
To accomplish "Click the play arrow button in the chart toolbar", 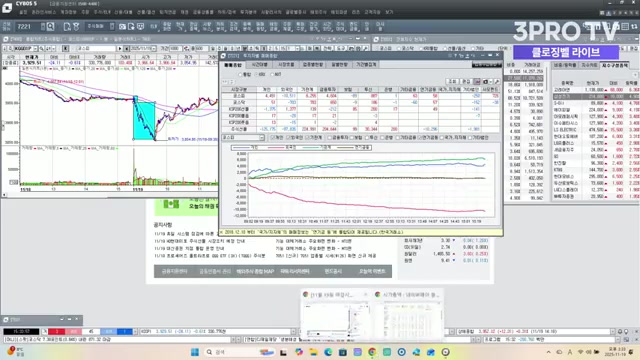I will (120, 49).
